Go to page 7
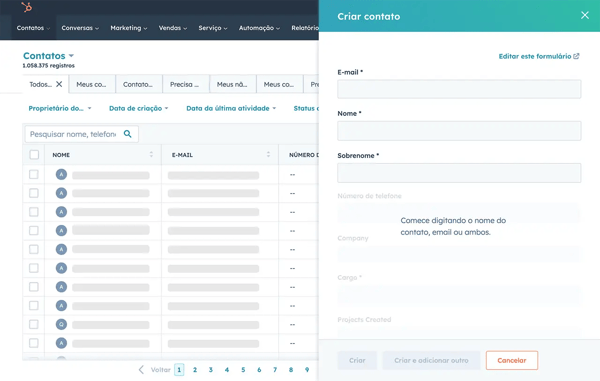This screenshot has width=600, height=381. click(275, 370)
